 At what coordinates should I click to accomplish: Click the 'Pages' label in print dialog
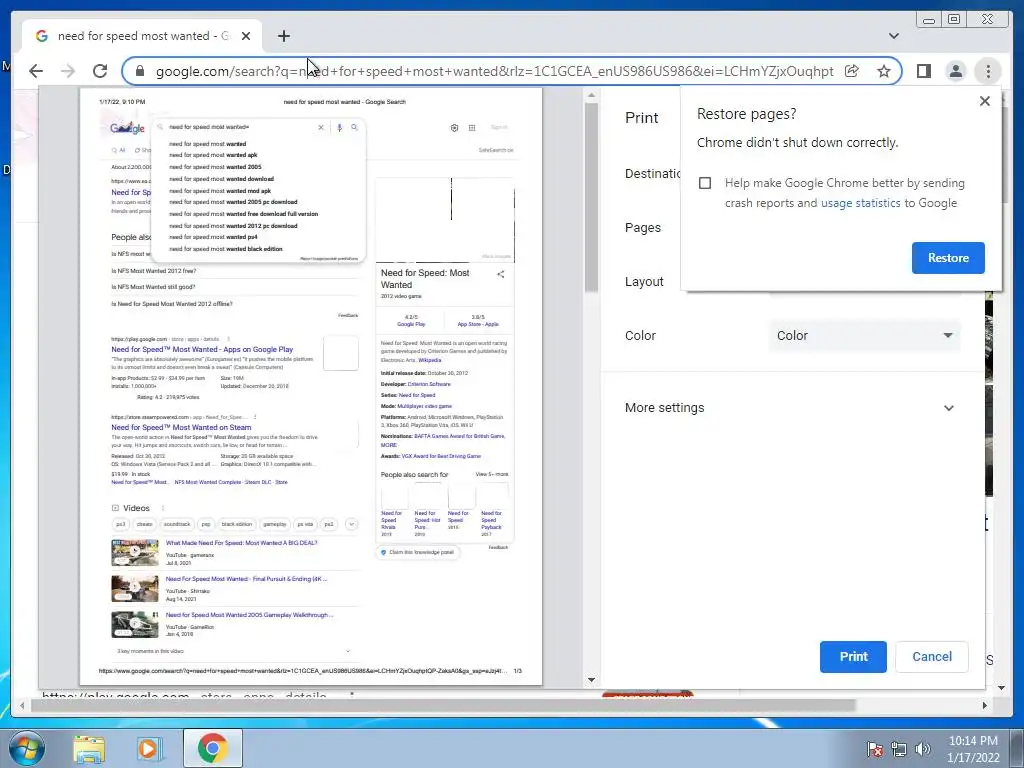(643, 227)
